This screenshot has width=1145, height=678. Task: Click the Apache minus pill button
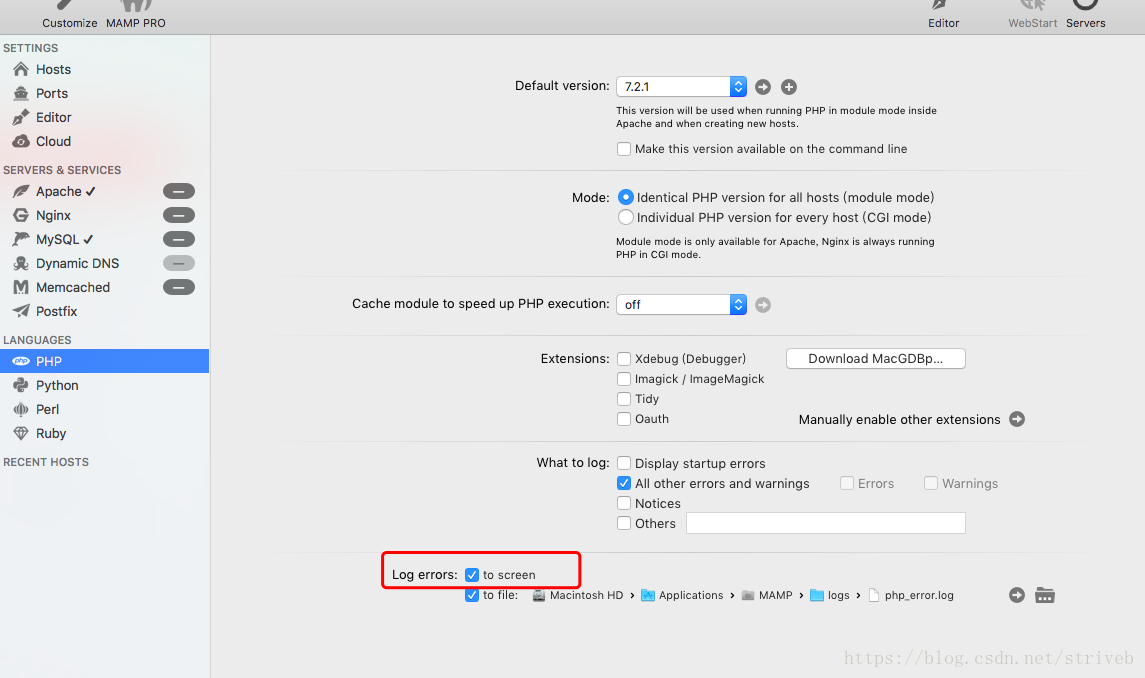[179, 191]
